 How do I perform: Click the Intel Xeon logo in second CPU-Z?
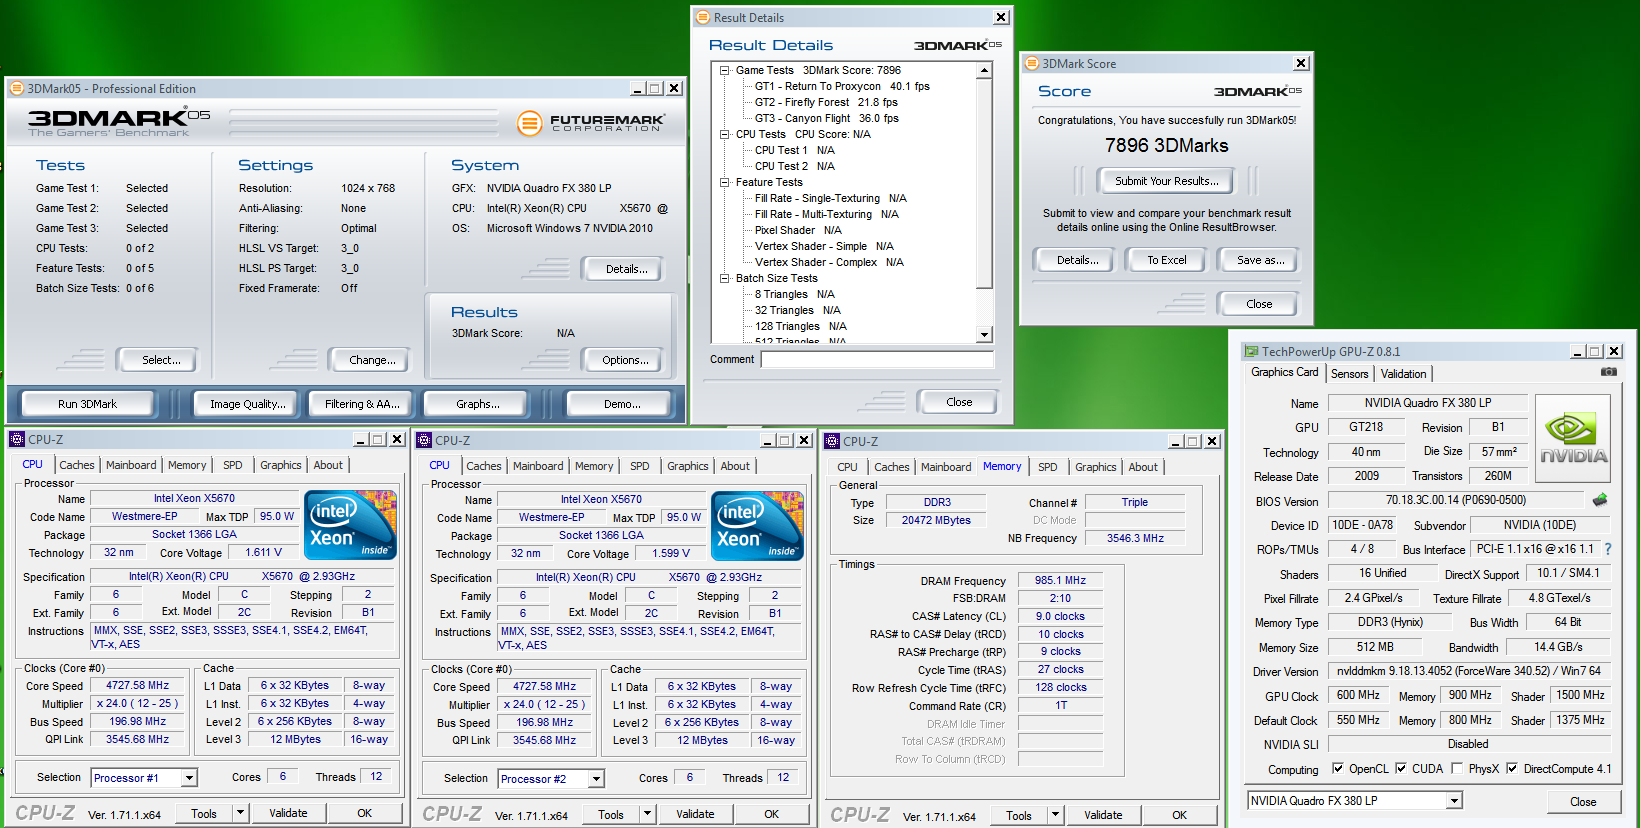coord(758,526)
